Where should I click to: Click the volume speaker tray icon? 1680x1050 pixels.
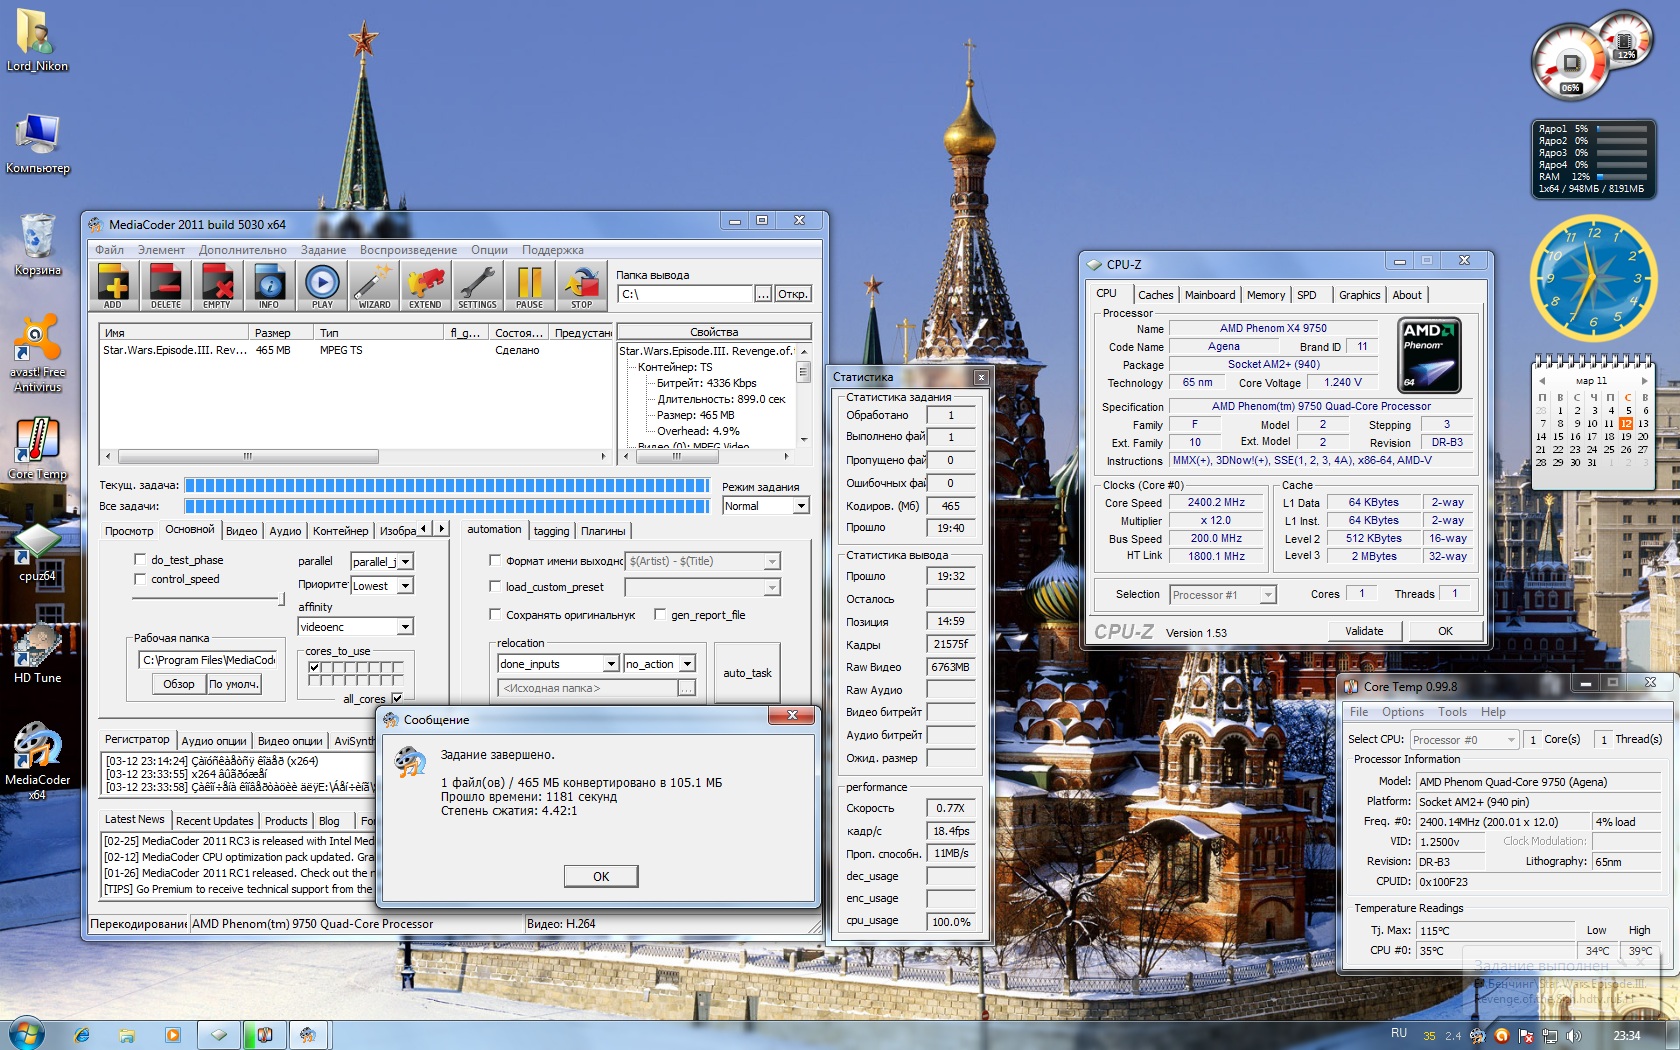tap(1573, 1036)
